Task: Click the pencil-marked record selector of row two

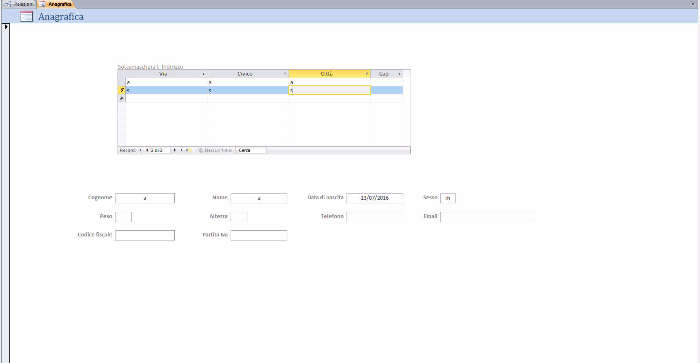Action: (121, 90)
